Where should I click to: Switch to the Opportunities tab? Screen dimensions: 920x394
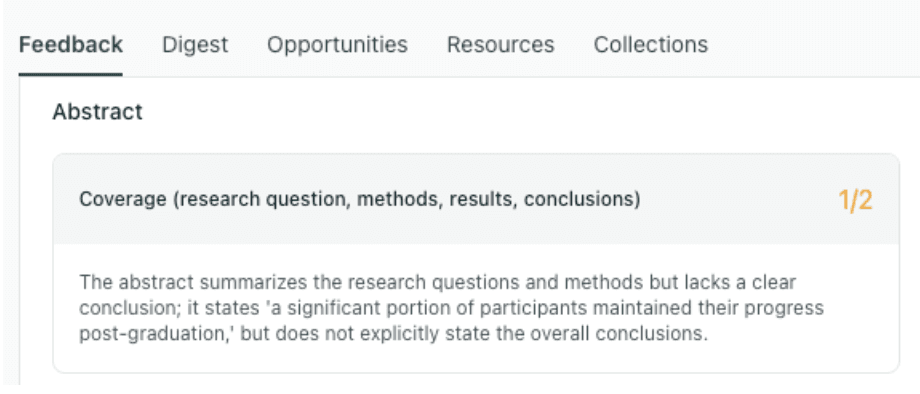[337, 45]
